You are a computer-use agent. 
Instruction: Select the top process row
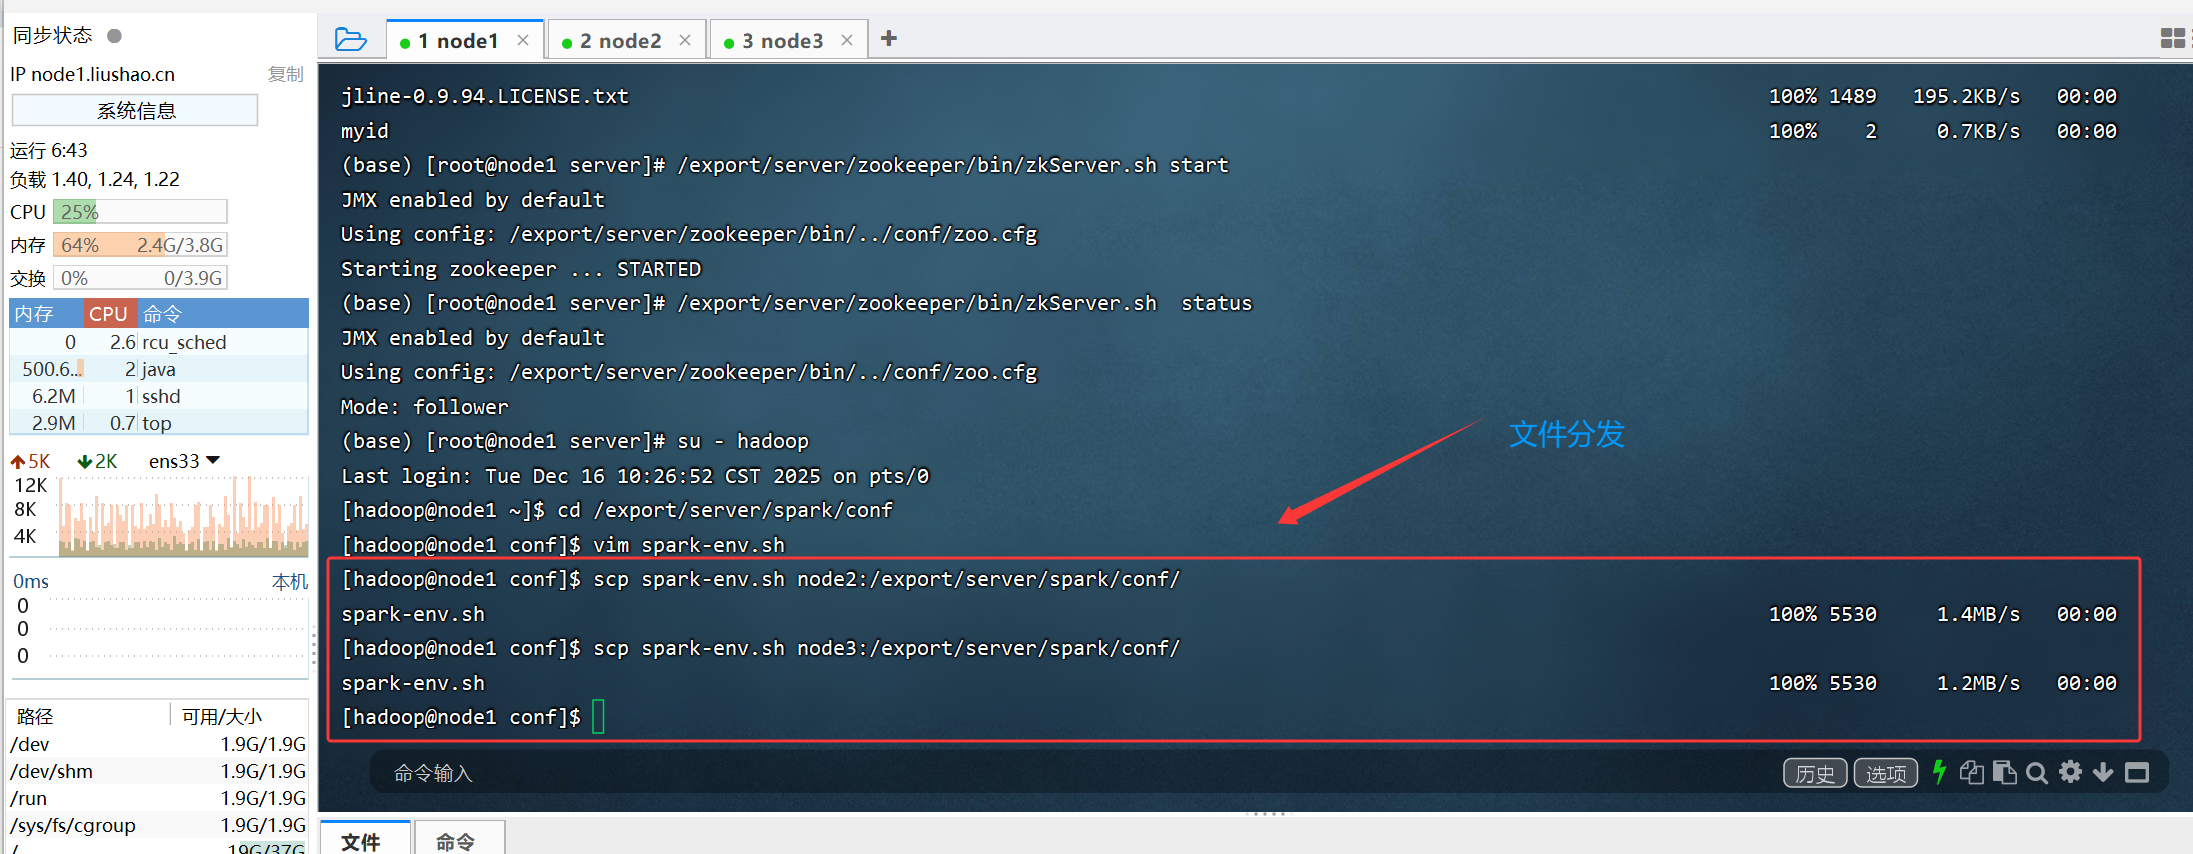[x=159, y=423]
